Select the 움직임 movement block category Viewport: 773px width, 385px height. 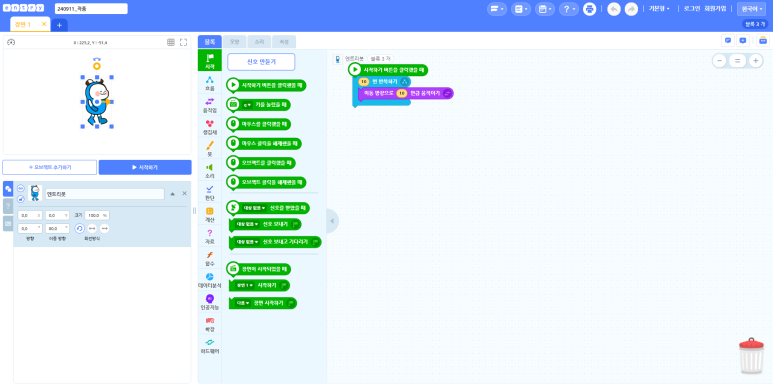[x=210, y=105]
